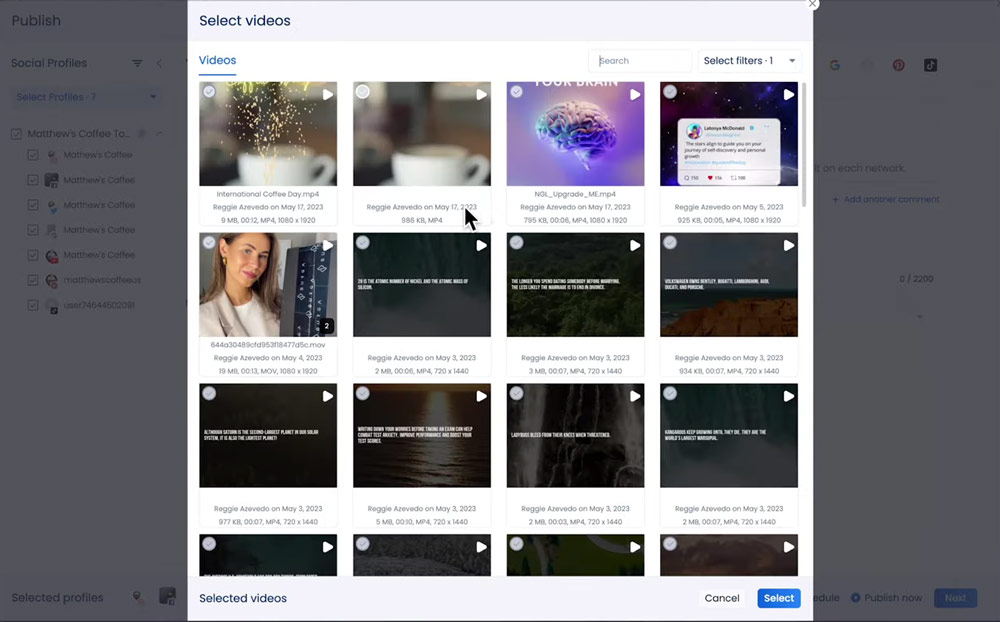Select the 986 KB coffee video checkbox
This screenshot has width=1000, height=622.
pyautogui.click(x=362, y=92)
